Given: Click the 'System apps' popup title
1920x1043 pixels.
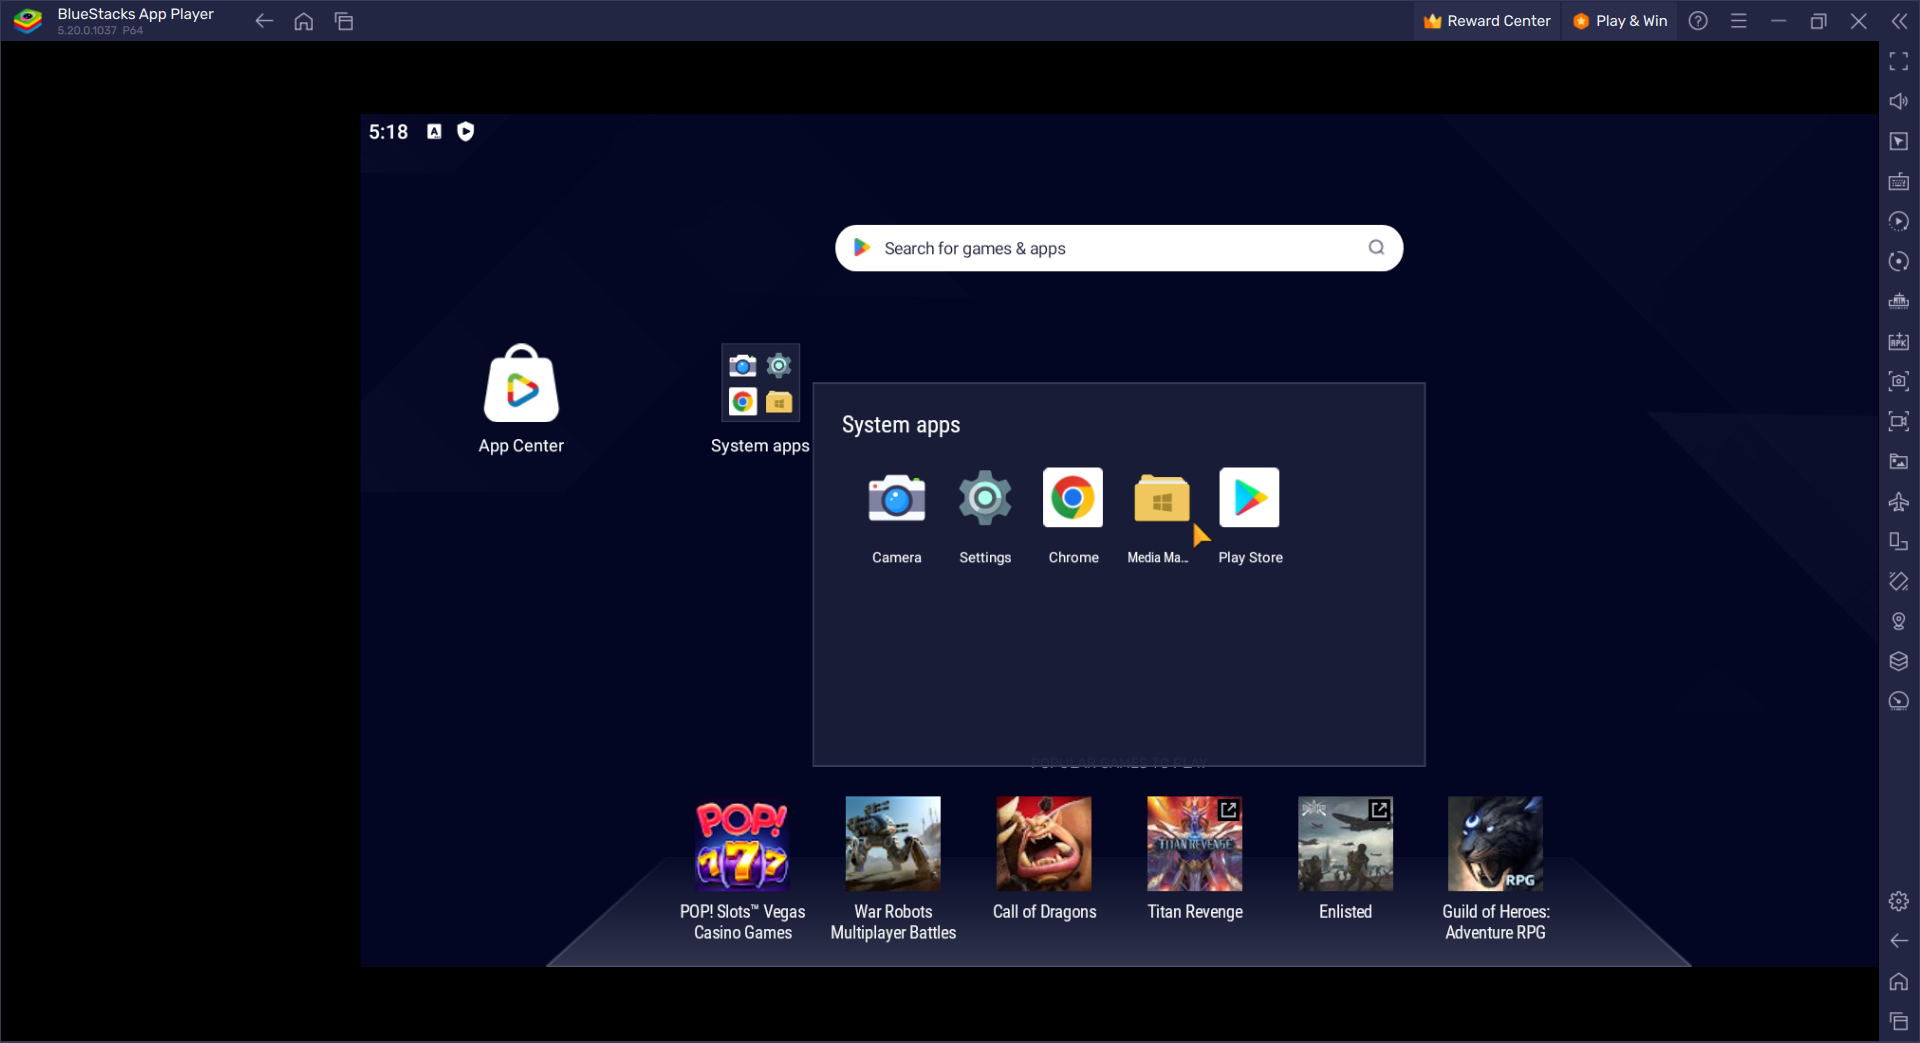Looking at the screenshot, I should [901, 425].
